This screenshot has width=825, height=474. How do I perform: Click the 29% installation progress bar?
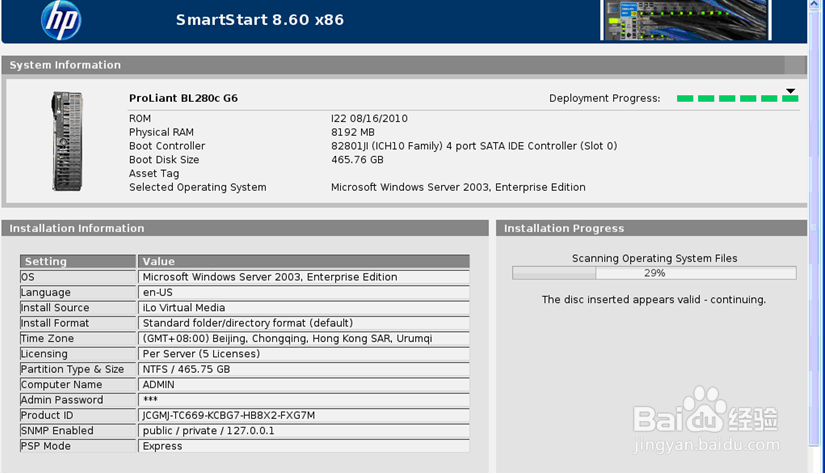654,273
